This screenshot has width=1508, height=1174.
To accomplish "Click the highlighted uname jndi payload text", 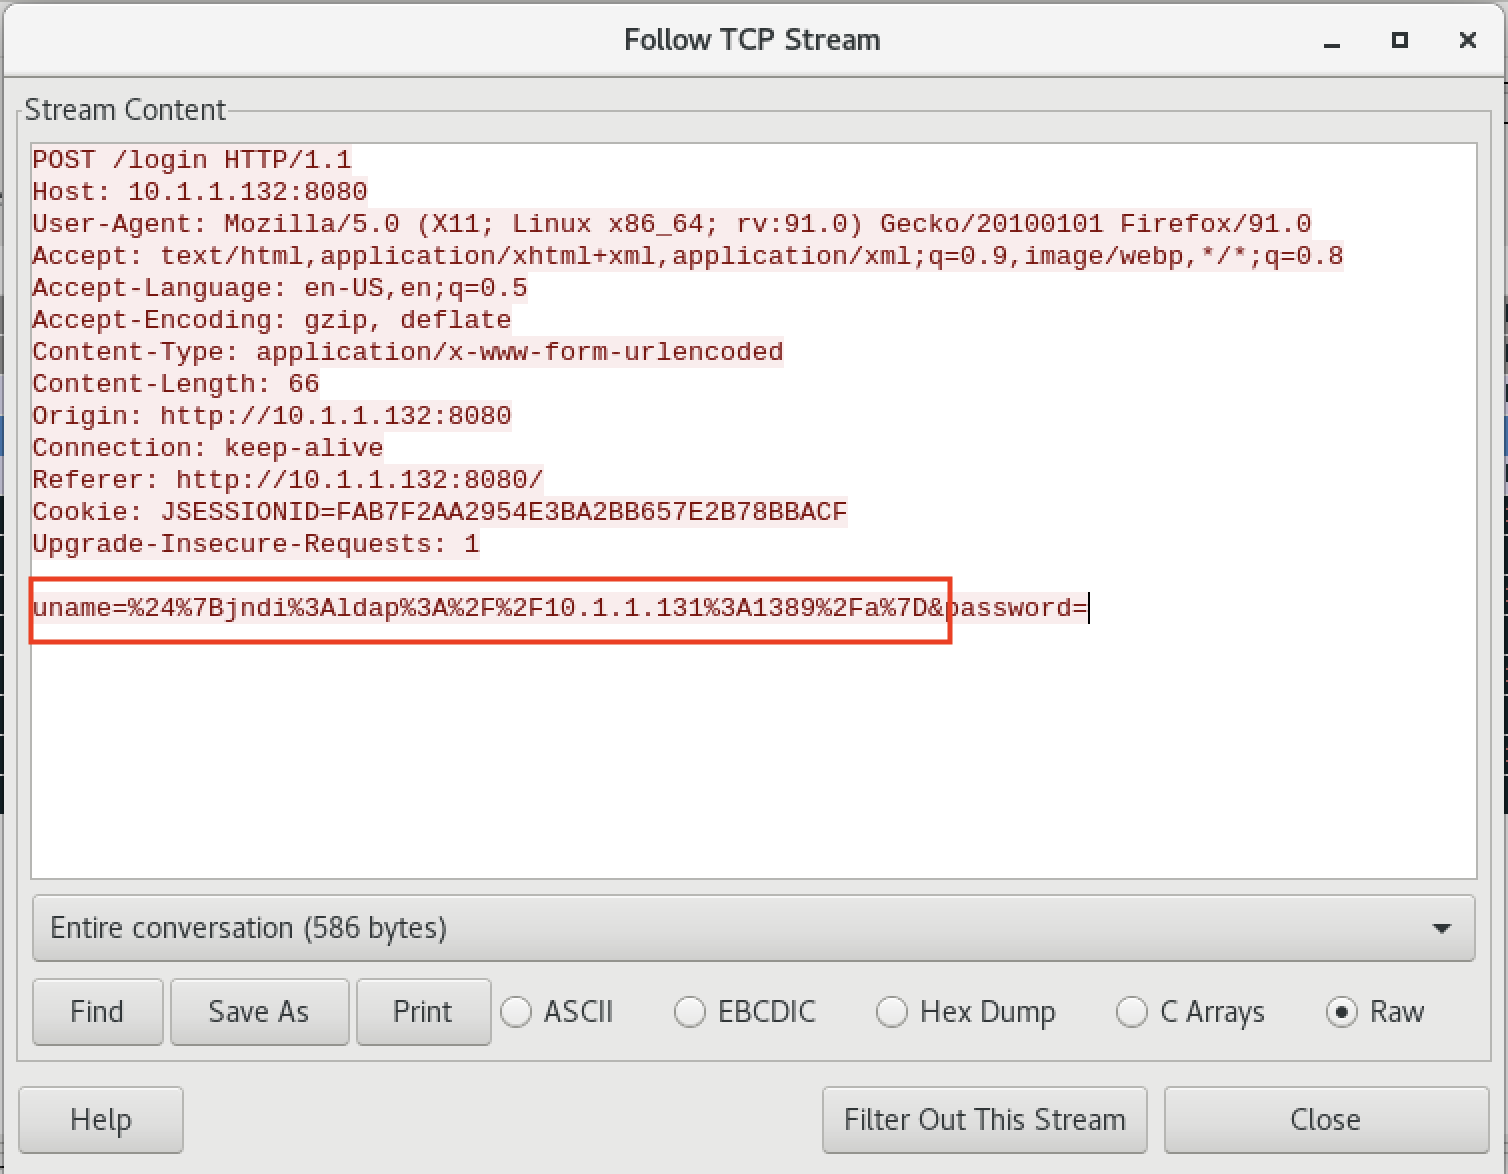I will coord(488,608).
